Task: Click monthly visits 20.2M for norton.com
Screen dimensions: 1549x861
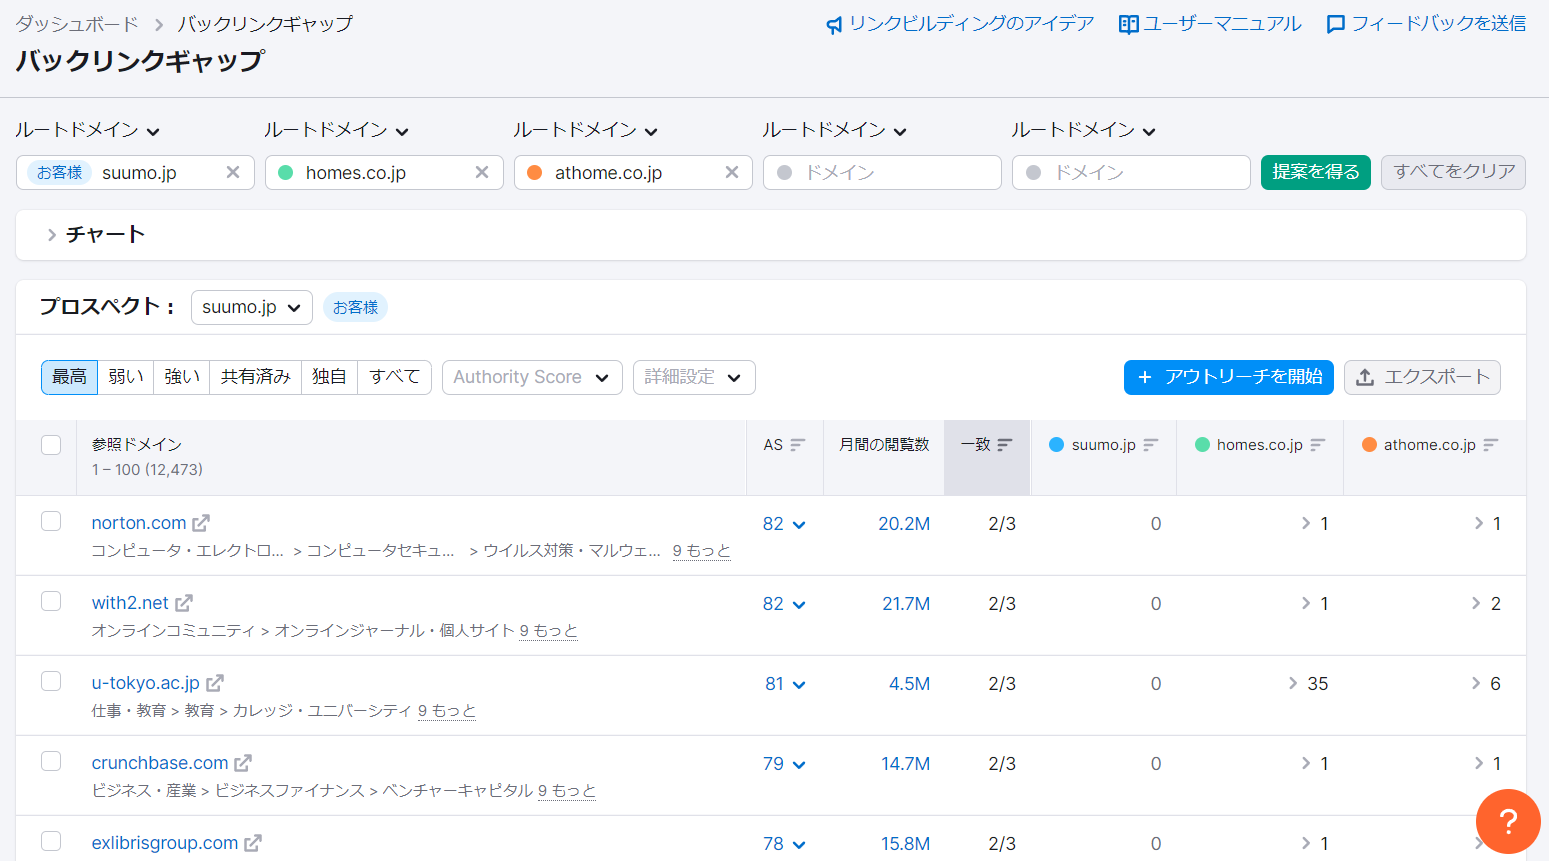Action: [x=904, y=523]
